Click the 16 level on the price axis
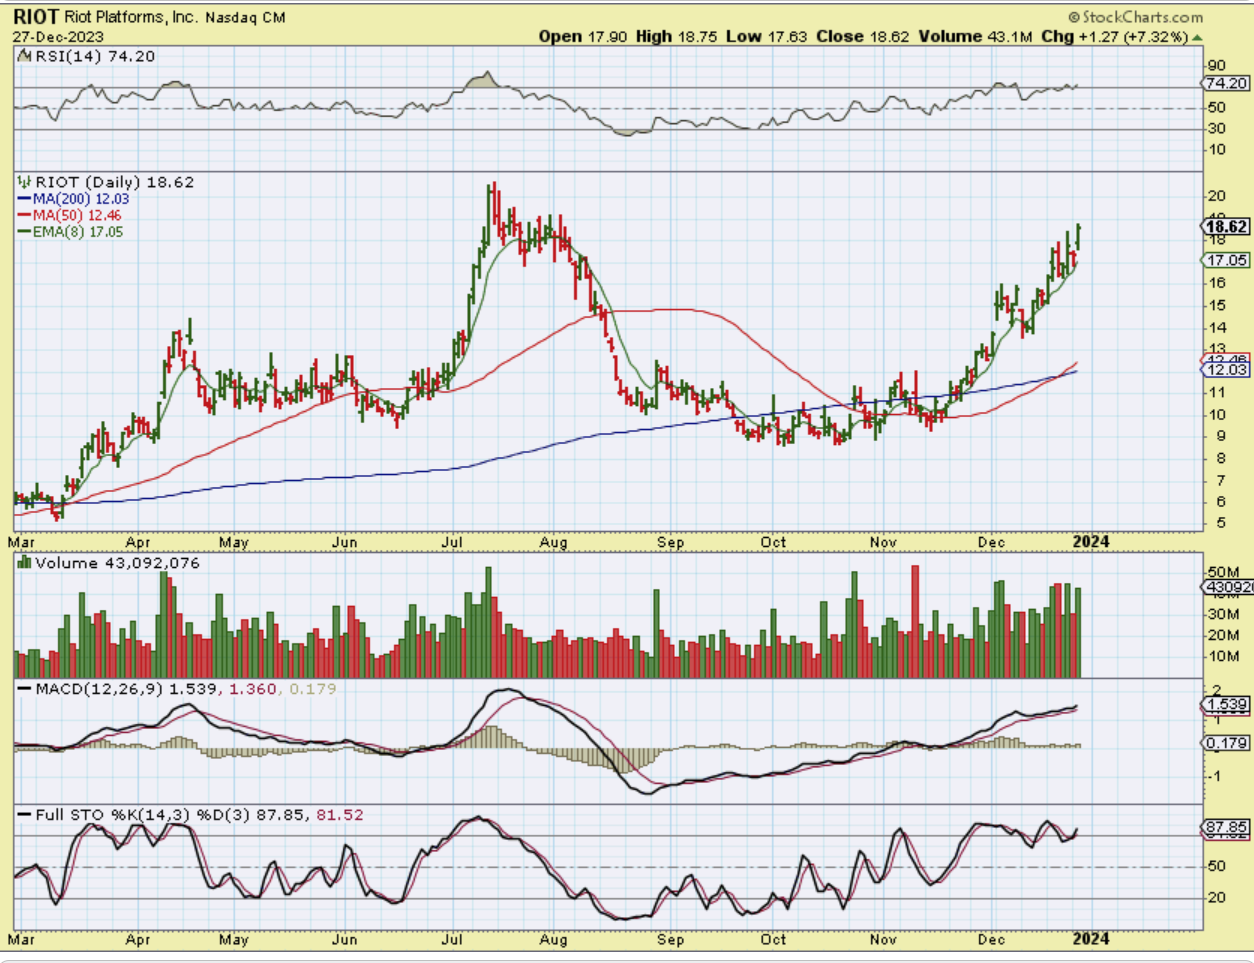The width and height of the screenshot is (1254, 963). [x=1217, y=283]
